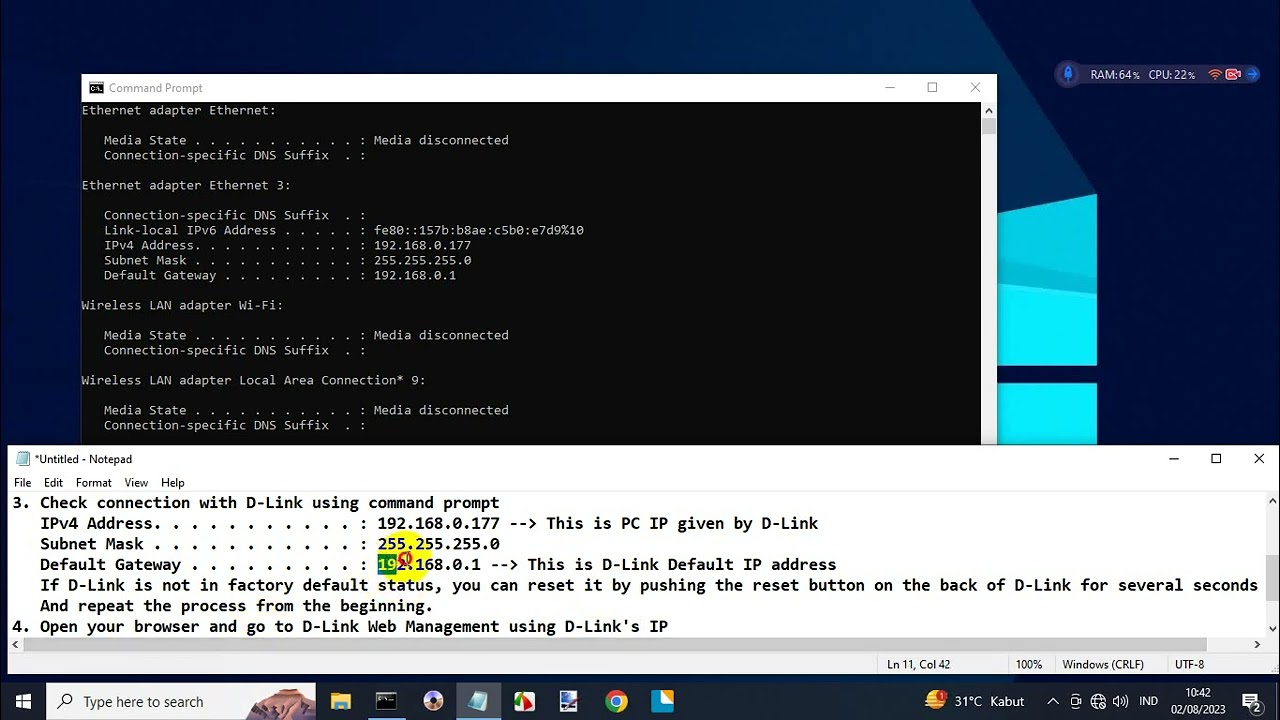Image resolution: width=1280 pixels, height=720 pixels.
Task: Click '100%' zoom level in Notepad status bar
Action: (x=1029, y=664)
